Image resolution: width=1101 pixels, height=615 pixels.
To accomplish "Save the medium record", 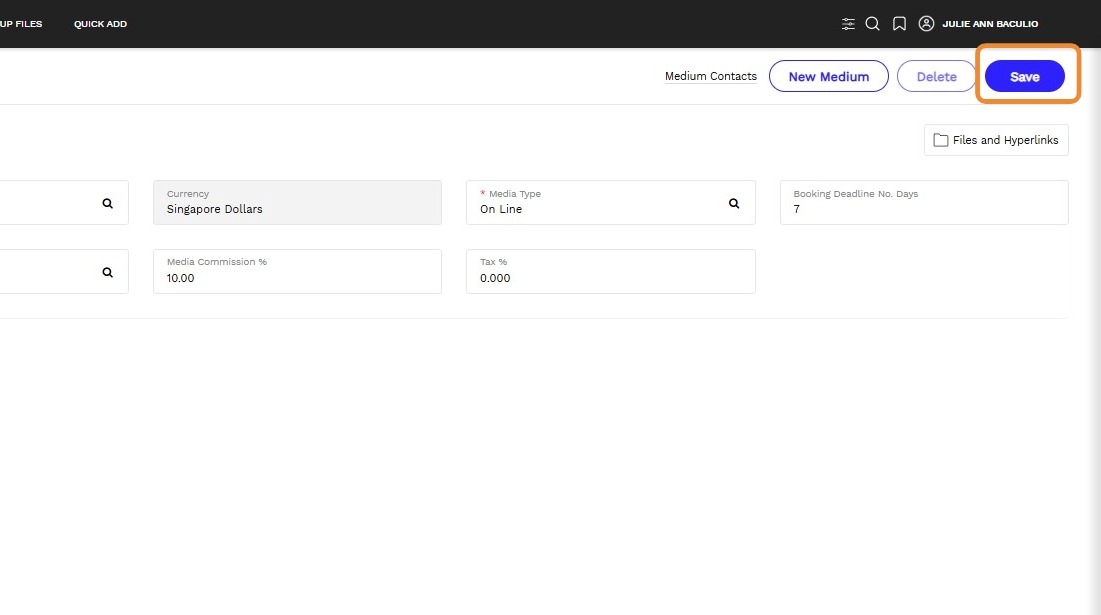I will 1024,77.
